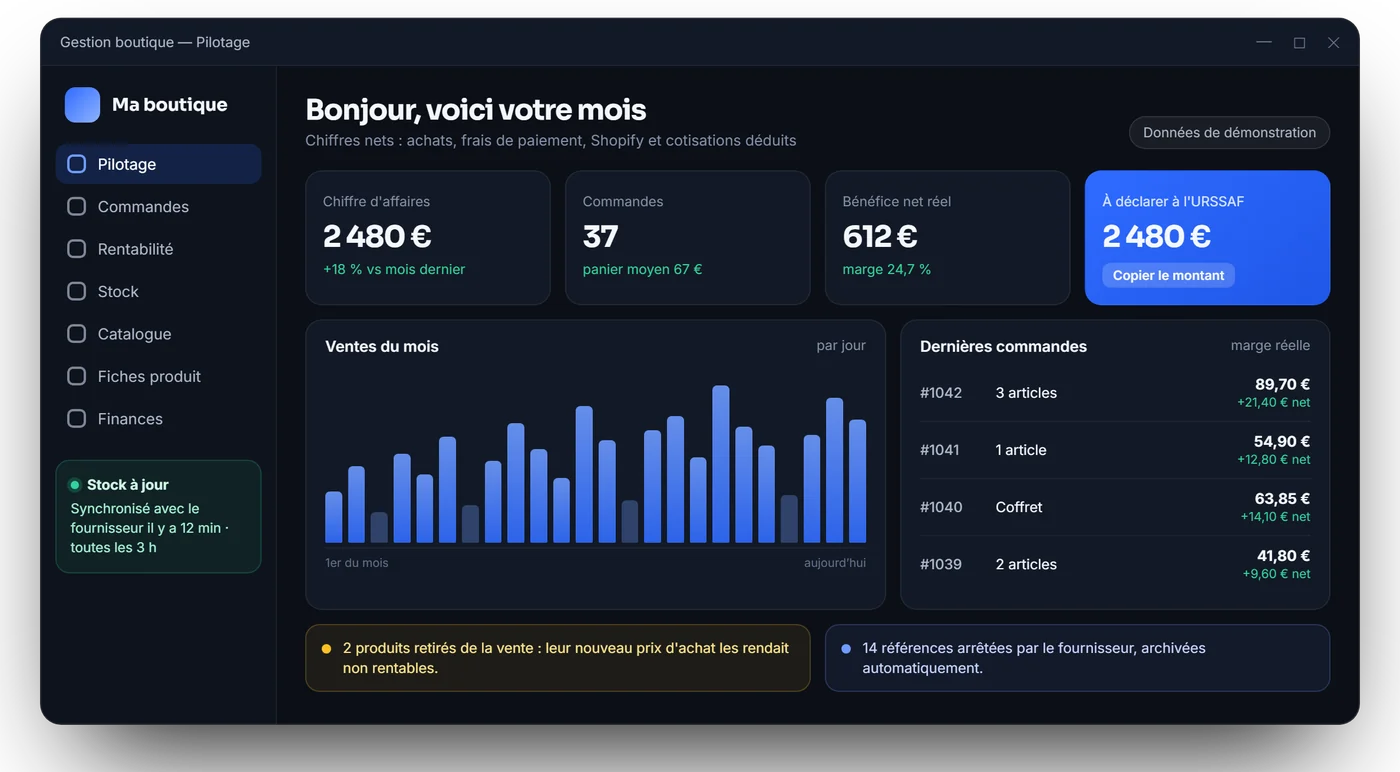Click the 2 articles order description
This screenshot has width=1400, height=772.
pyautogui.click(x=1026, y=564)
